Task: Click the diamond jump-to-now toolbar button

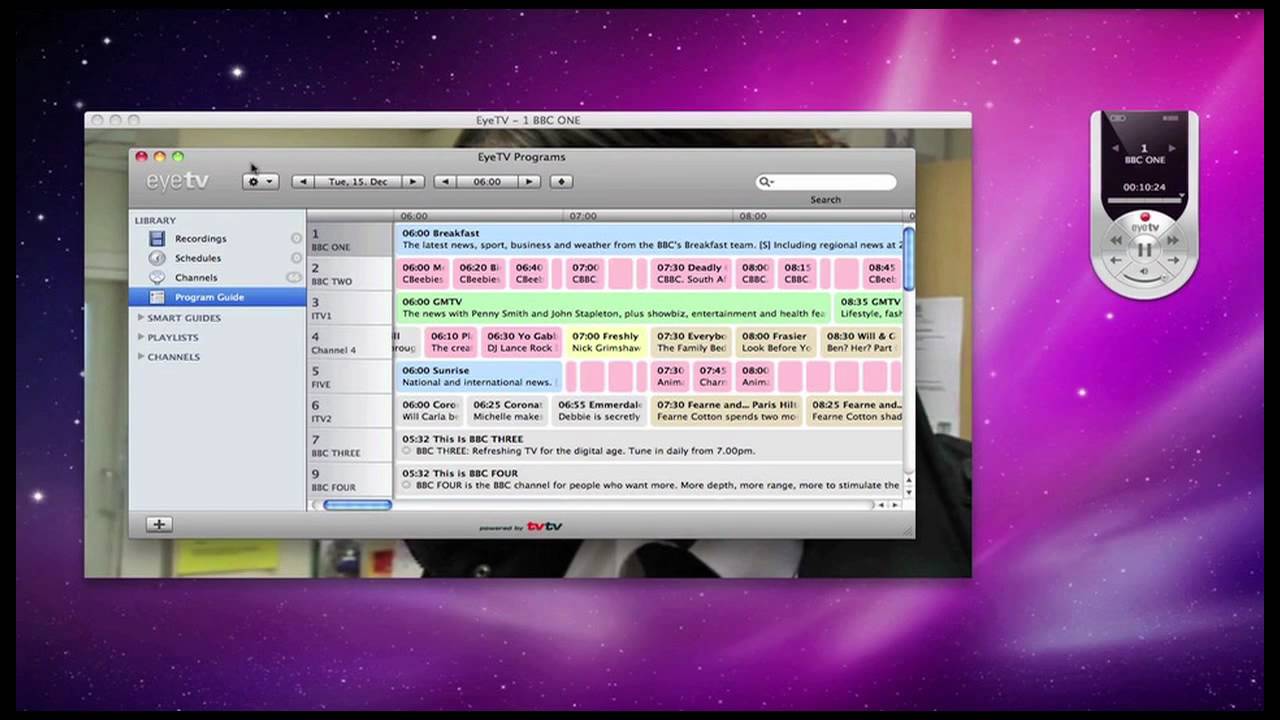Action: 561,182
